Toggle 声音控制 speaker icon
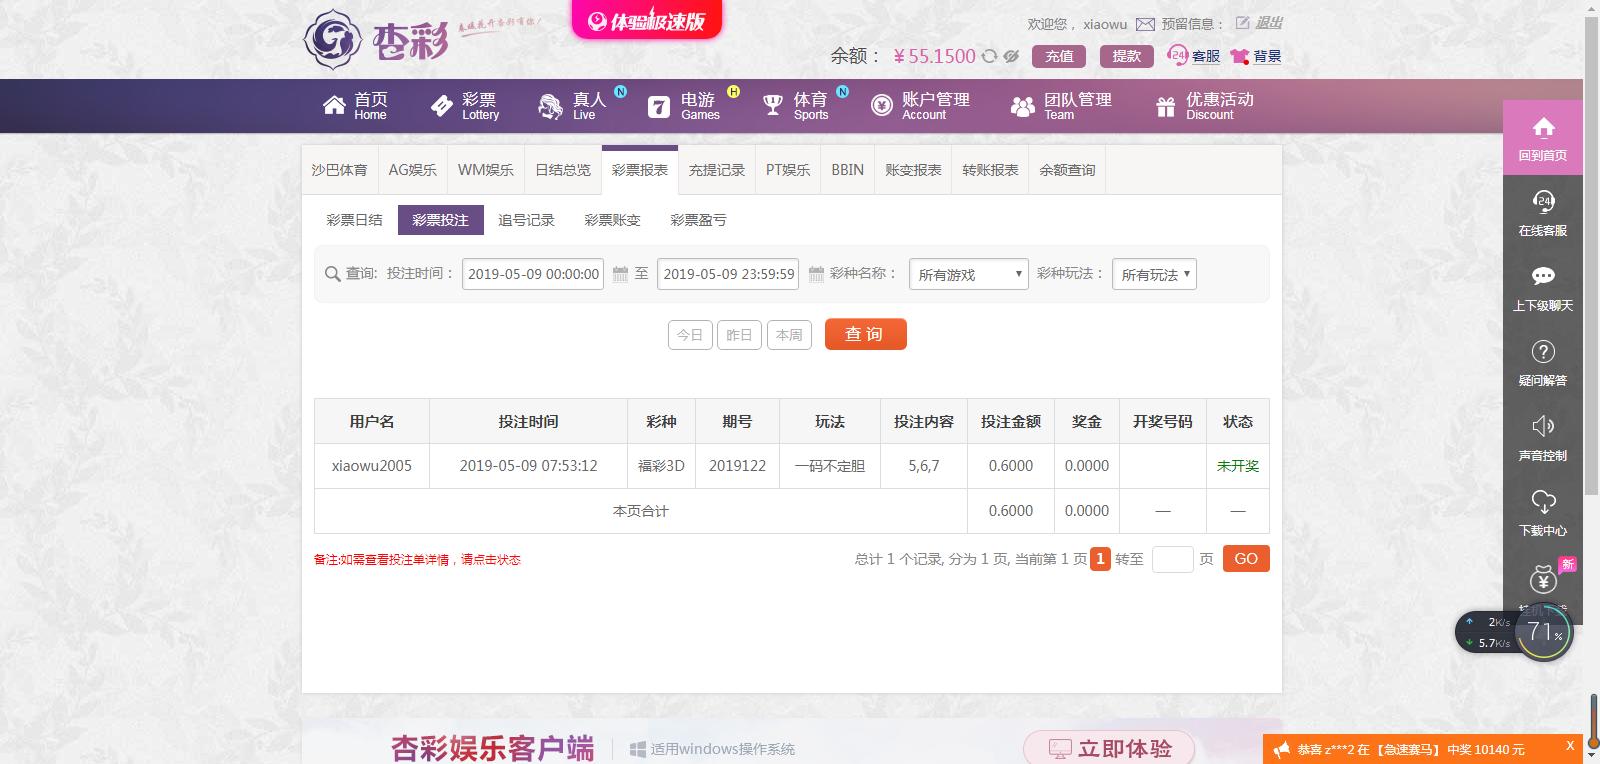This screenshot has width=1600, height=764. click(x=1543, y=427)
